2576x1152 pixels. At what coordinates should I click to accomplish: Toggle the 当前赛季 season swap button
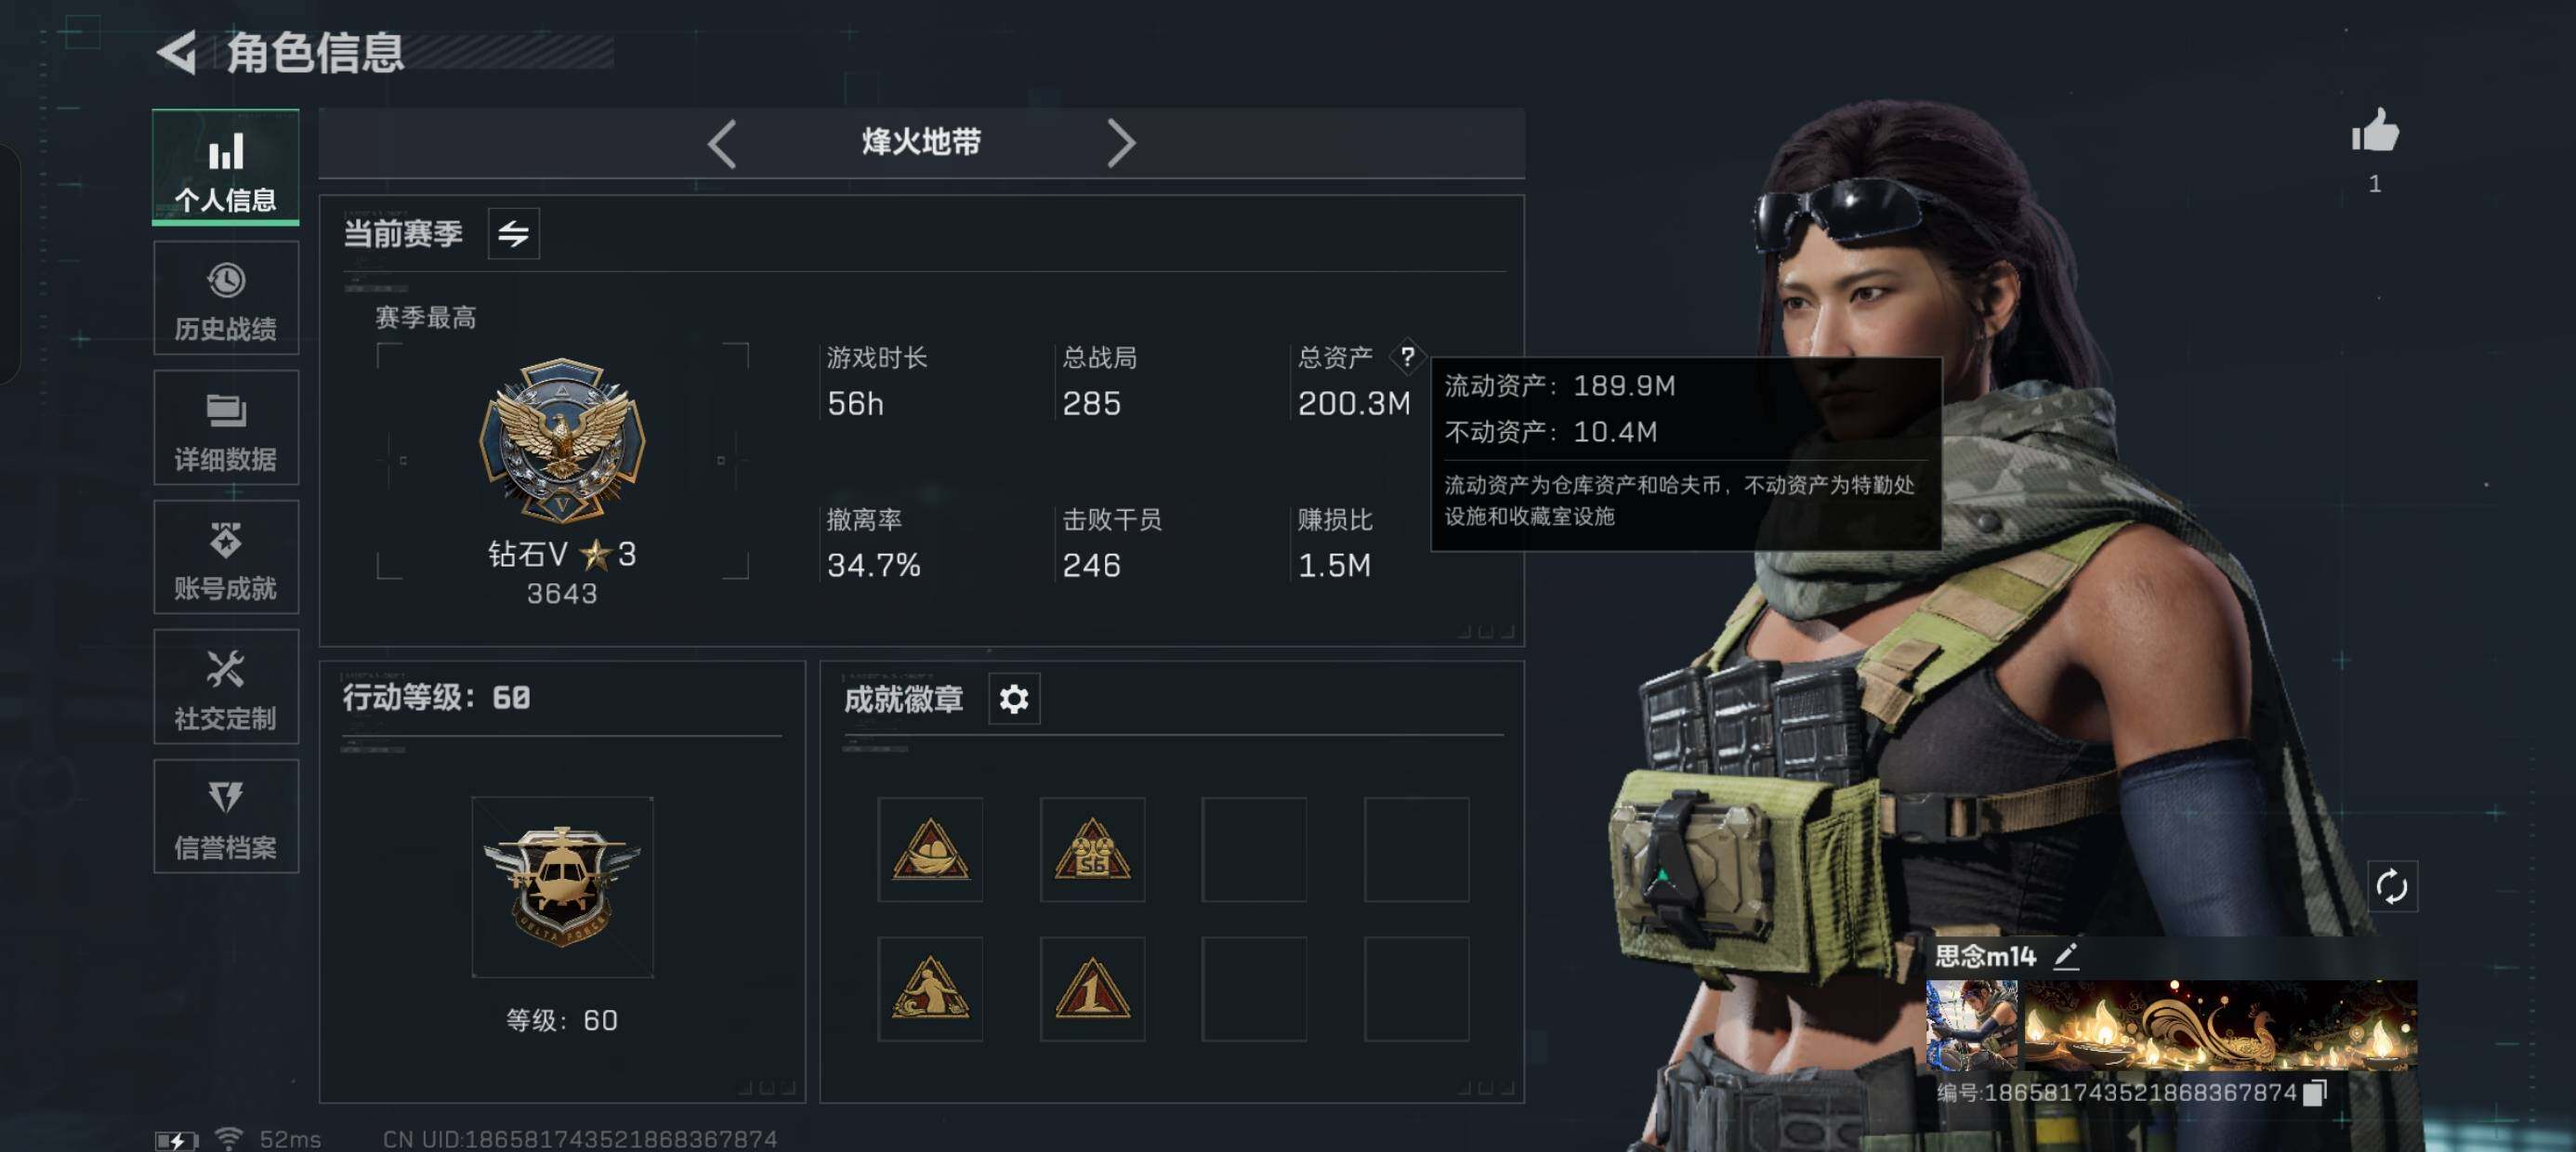click(x=513, y=233)
